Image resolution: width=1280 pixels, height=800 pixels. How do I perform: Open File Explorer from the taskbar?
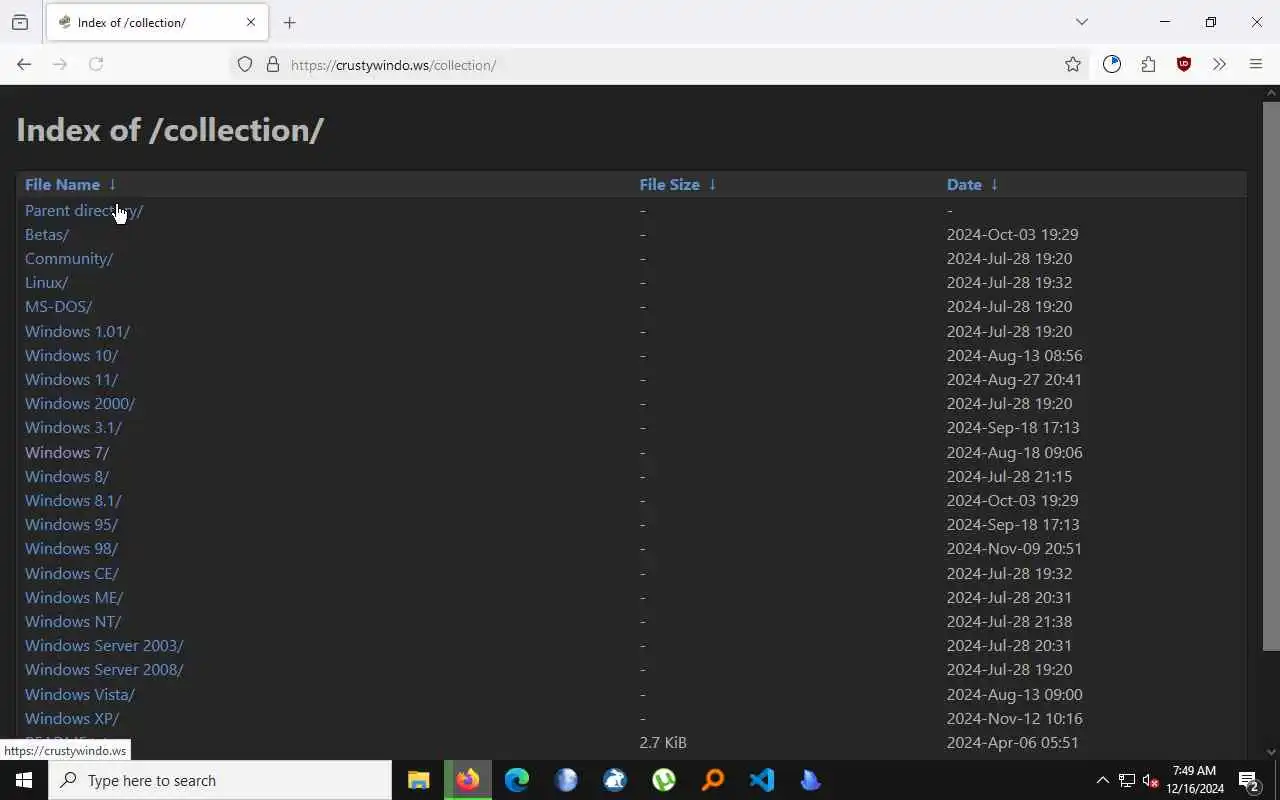(x=419, y=780)
